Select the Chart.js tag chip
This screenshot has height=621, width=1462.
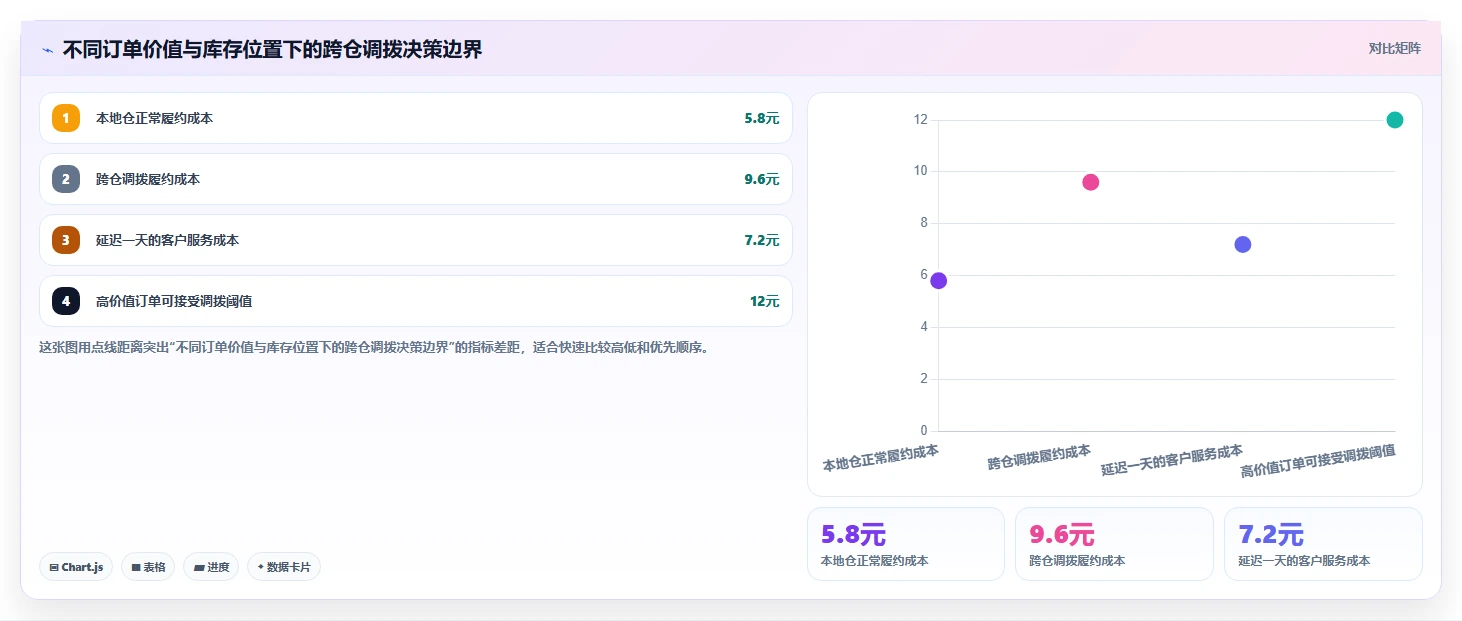[76, 567]
